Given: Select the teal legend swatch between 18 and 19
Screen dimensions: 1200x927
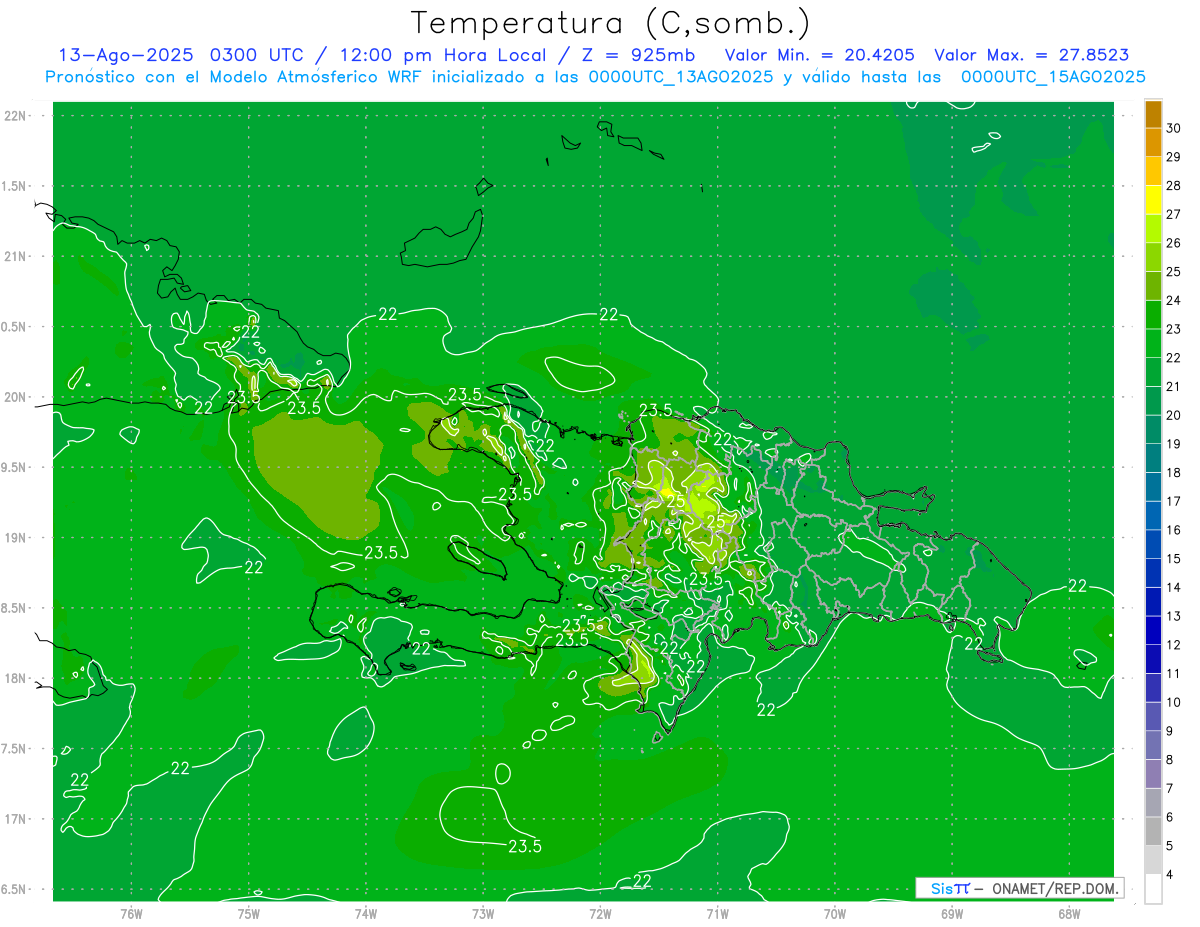Looking at the screenshot, I should point(1153,458).
